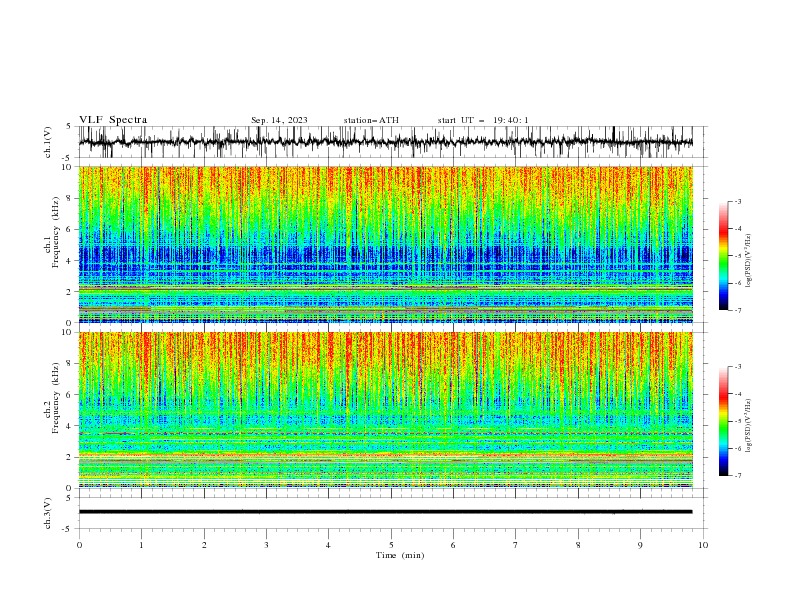The height and width of the screenshot is (612, 792).
Task: Click the "5" tick on the time axis
Action: 391,545
